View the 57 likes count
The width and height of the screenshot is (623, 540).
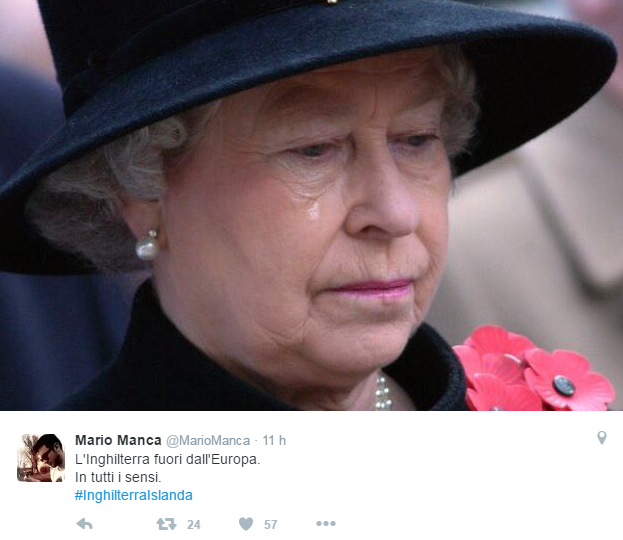point(271,525)
